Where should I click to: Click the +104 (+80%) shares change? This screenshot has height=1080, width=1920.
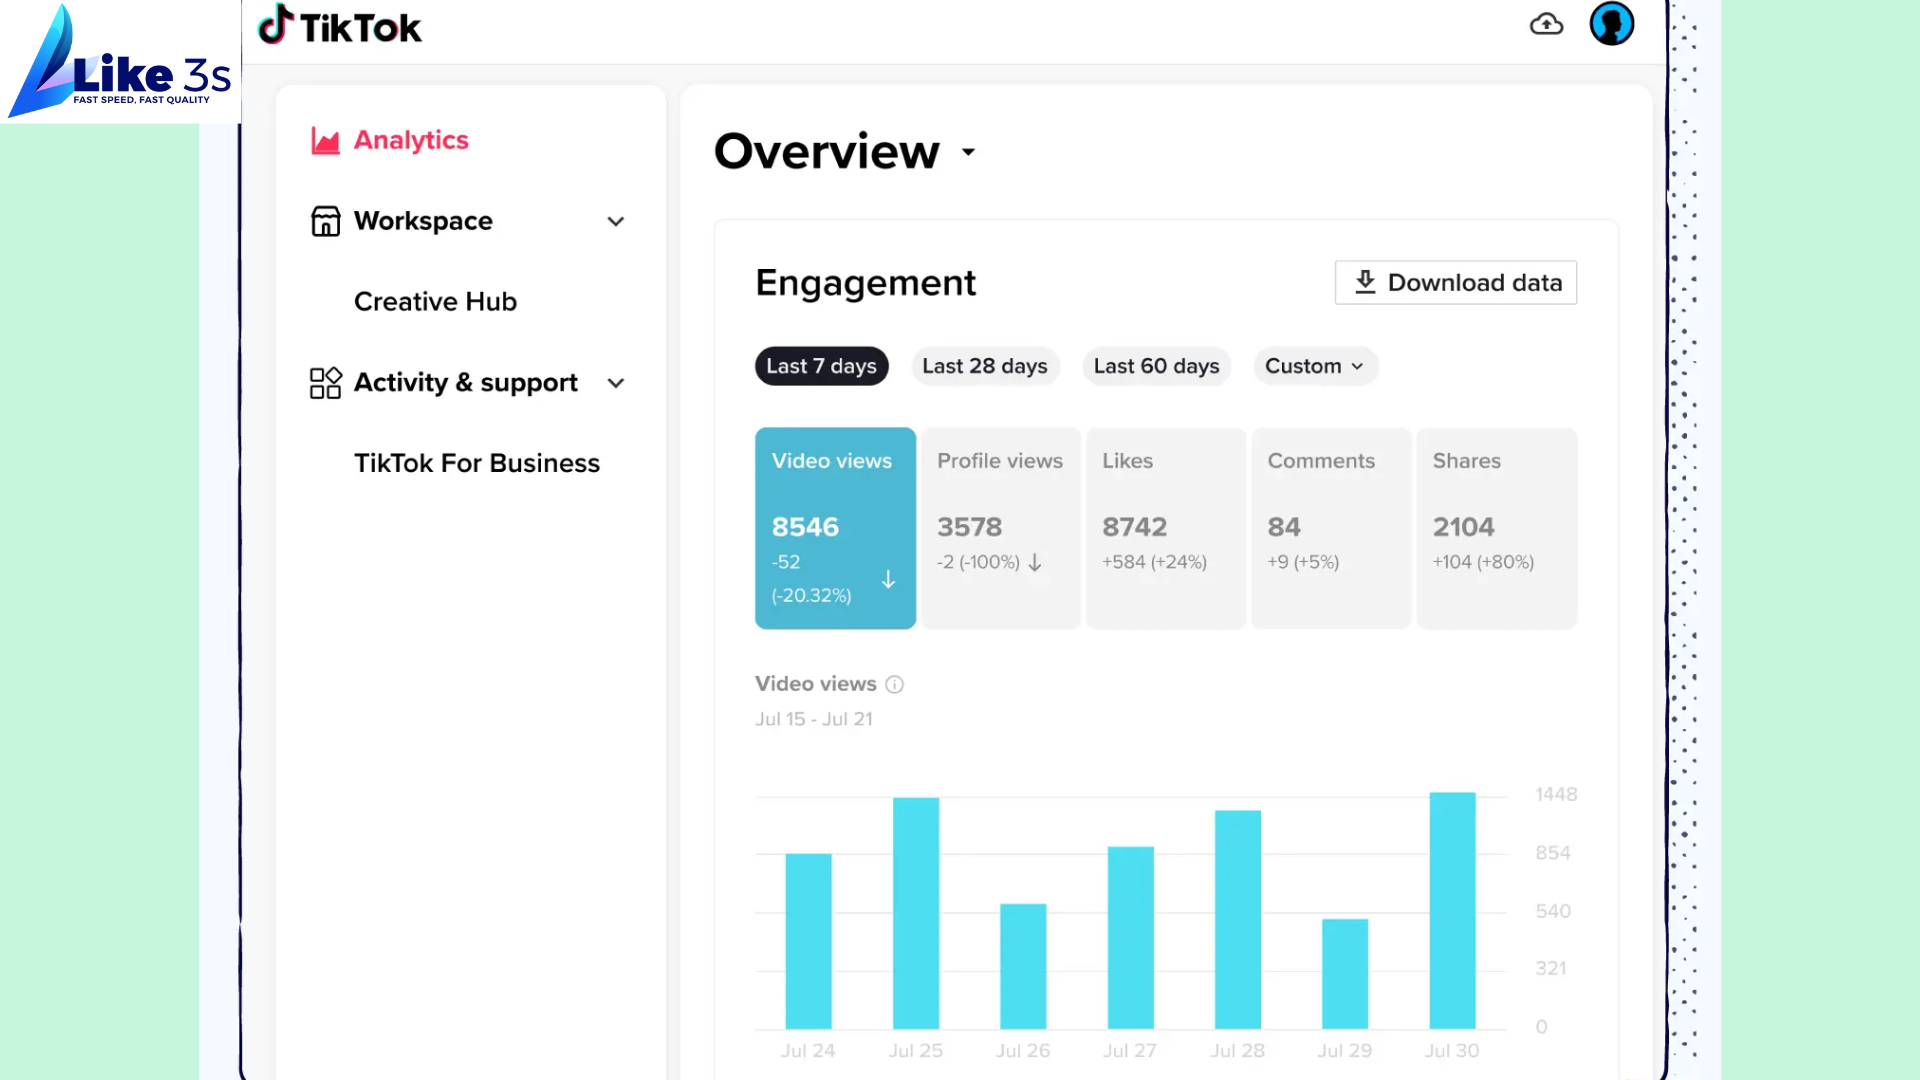pyautogui.click(x=1483, y=562)
